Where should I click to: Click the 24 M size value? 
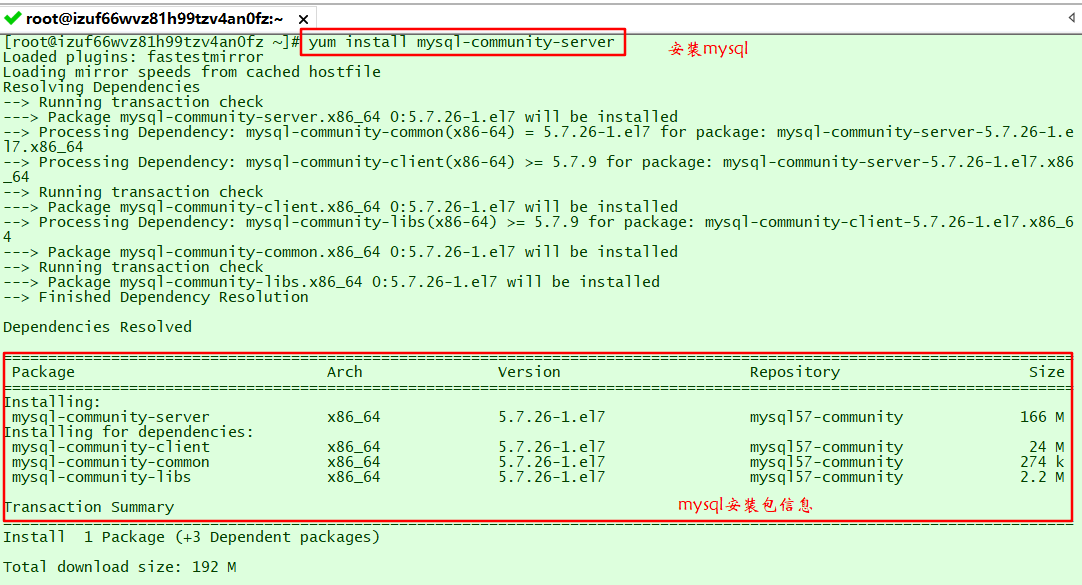click(x=1047, y=447)
